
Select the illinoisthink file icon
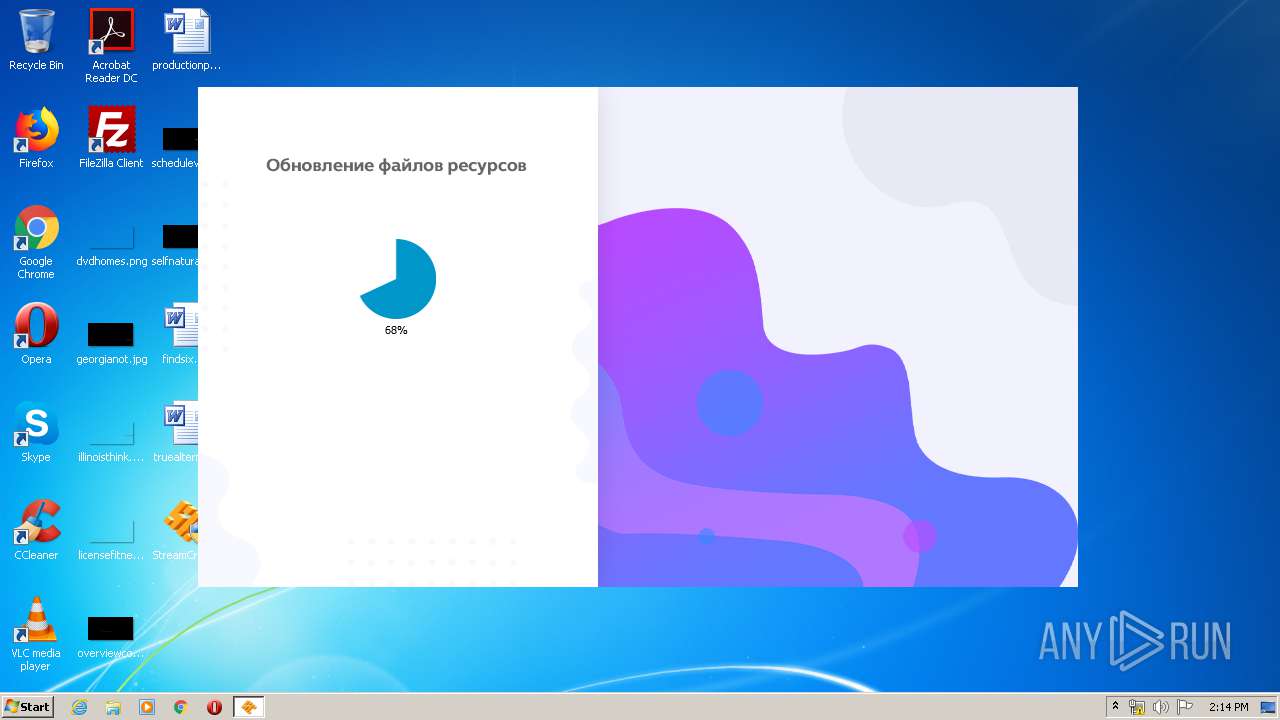pyautogui.click(x=111, y=441)
